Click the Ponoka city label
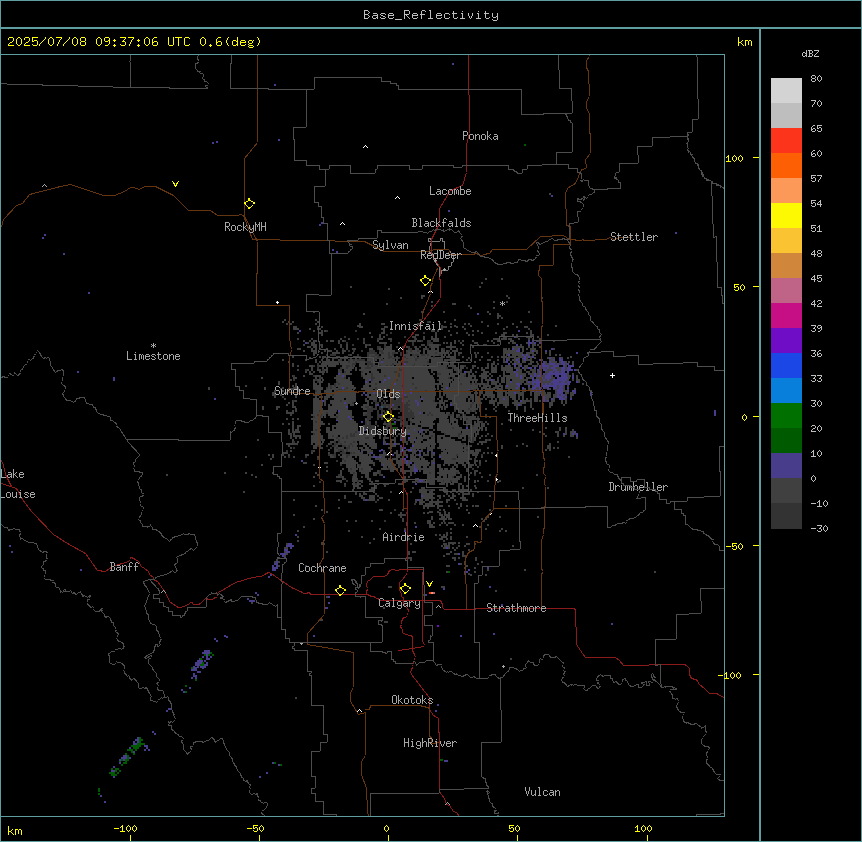 click(x=480, y=136)
